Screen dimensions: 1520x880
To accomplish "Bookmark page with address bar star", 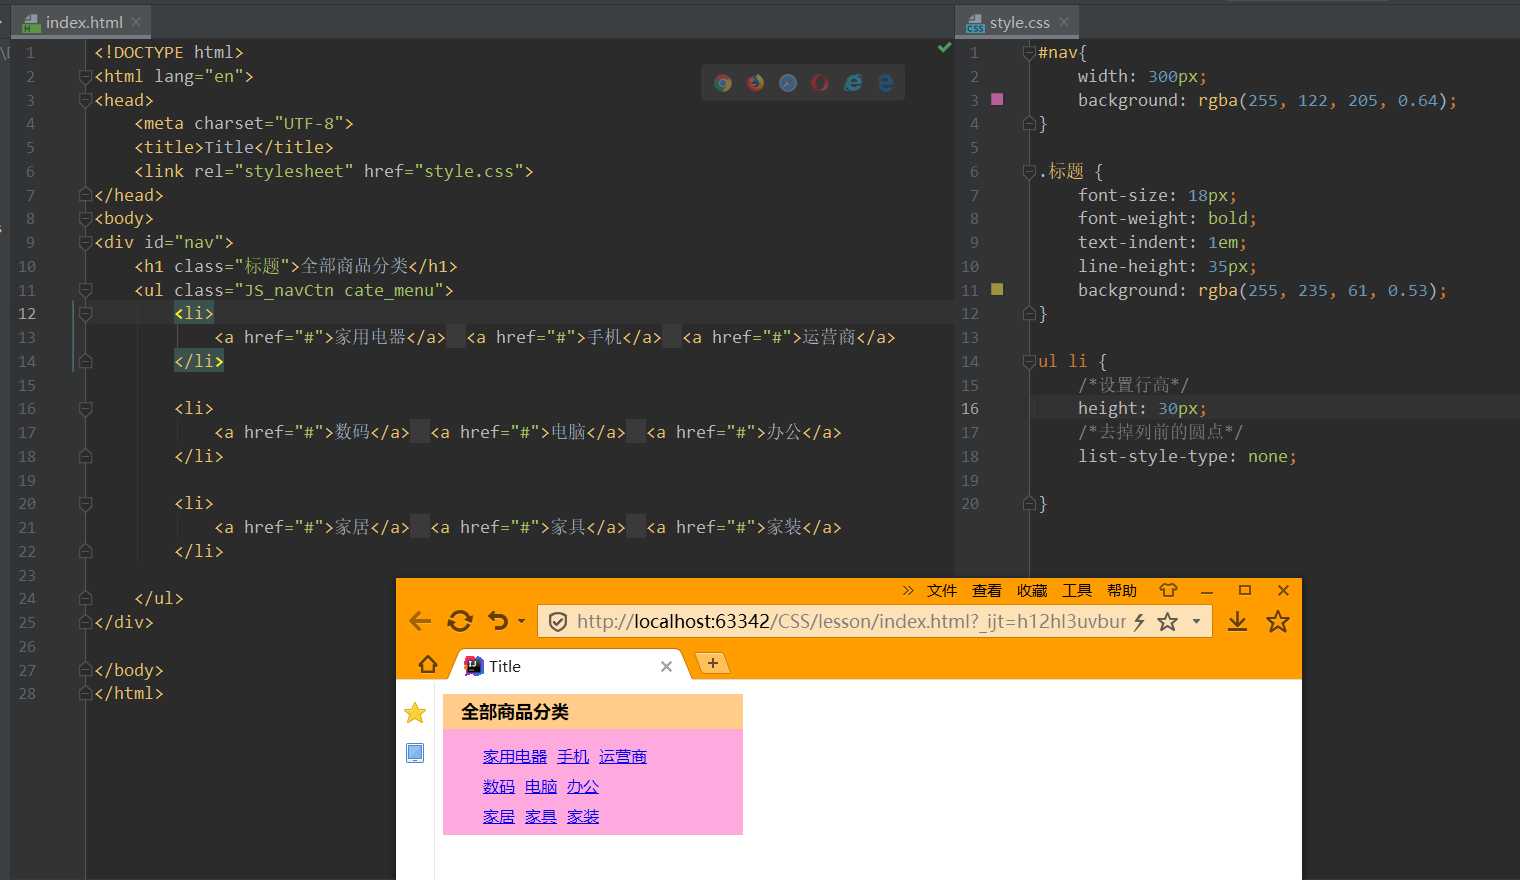I will 1167,622.
